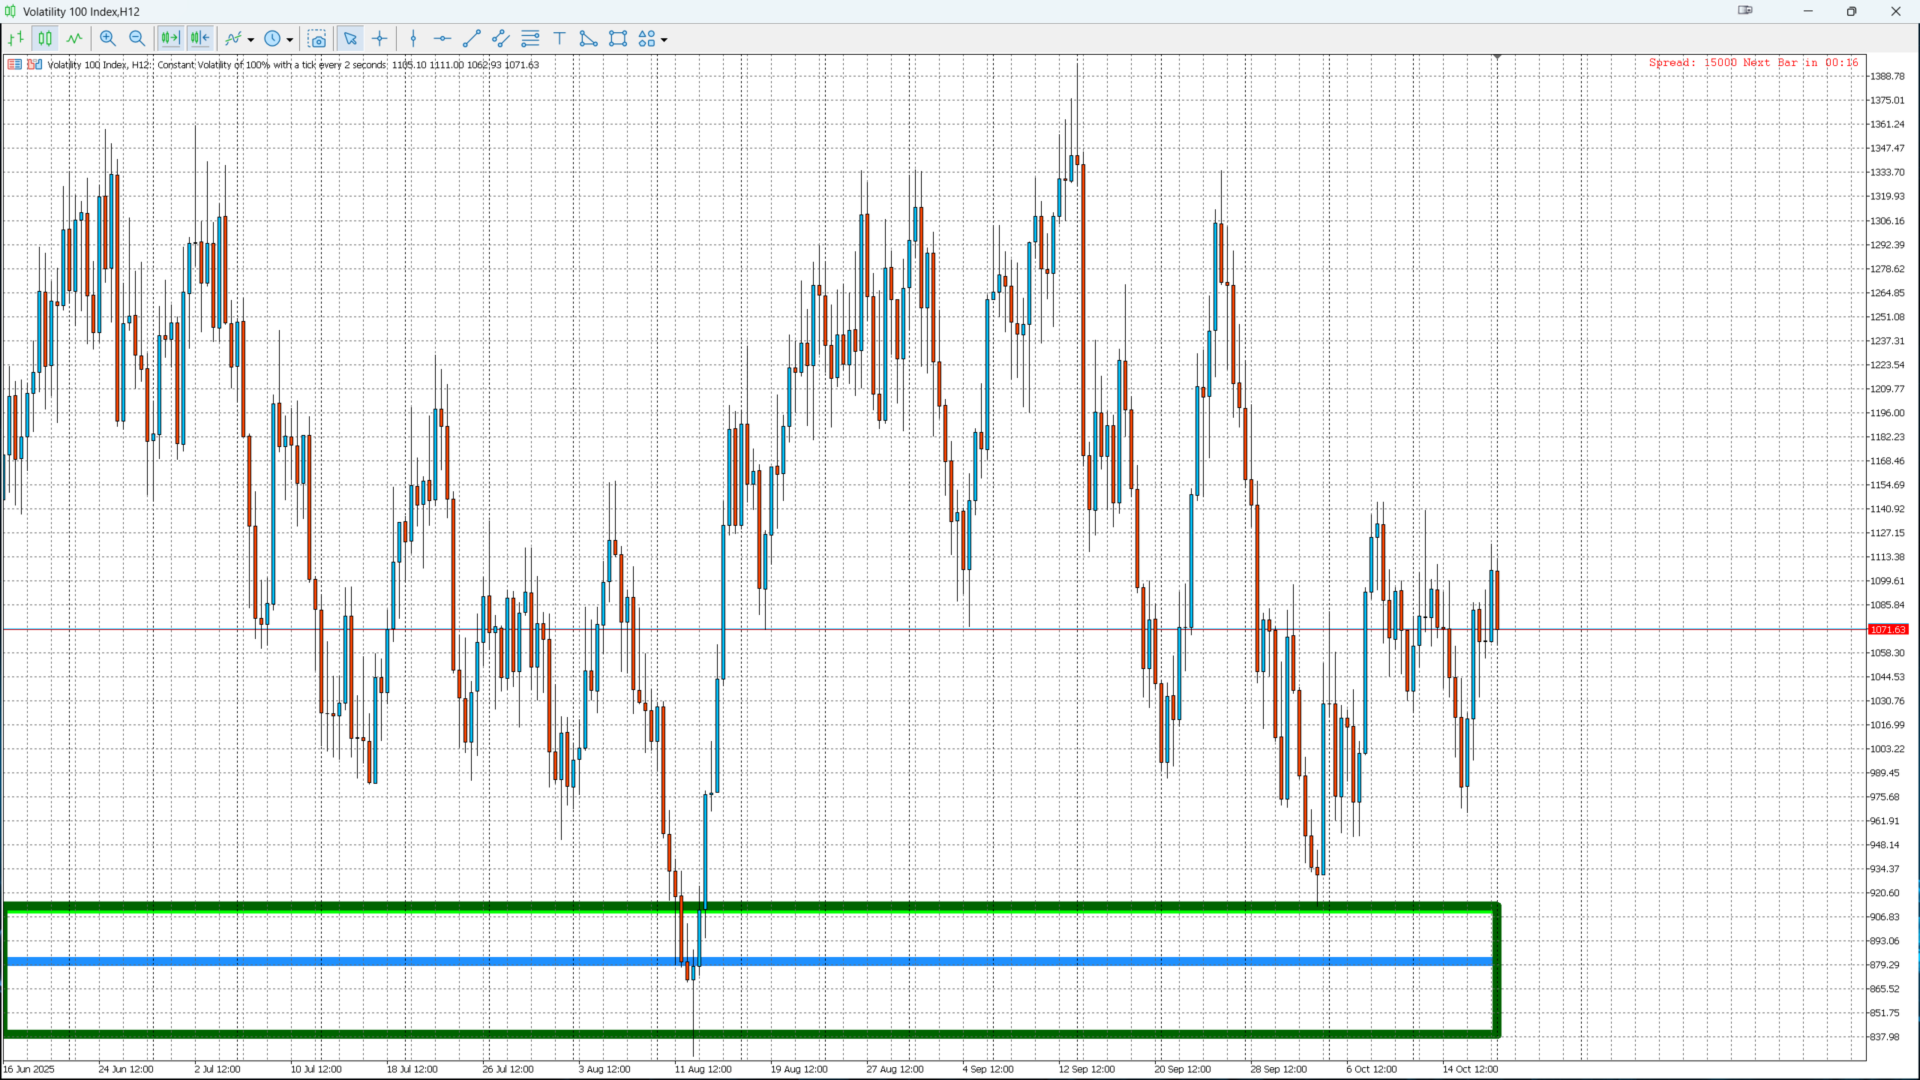Activate the crosshair tool
Viewport: 1920px width, 1080px height.
click(x=380, y=39)
